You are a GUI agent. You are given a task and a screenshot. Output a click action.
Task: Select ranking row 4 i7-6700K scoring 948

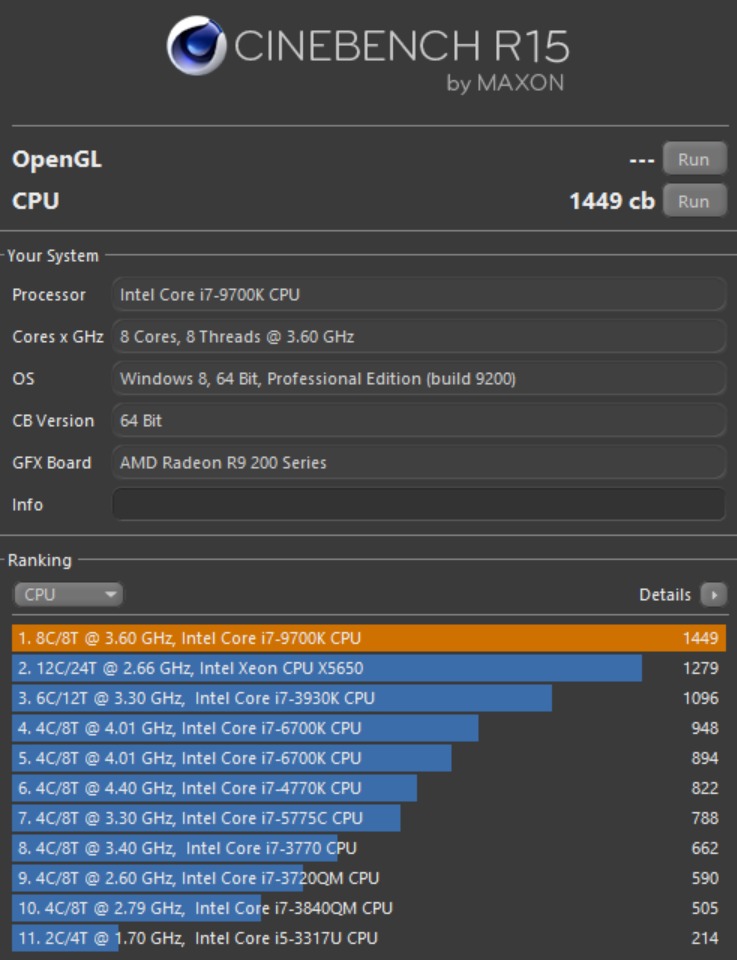coord(368,728)
